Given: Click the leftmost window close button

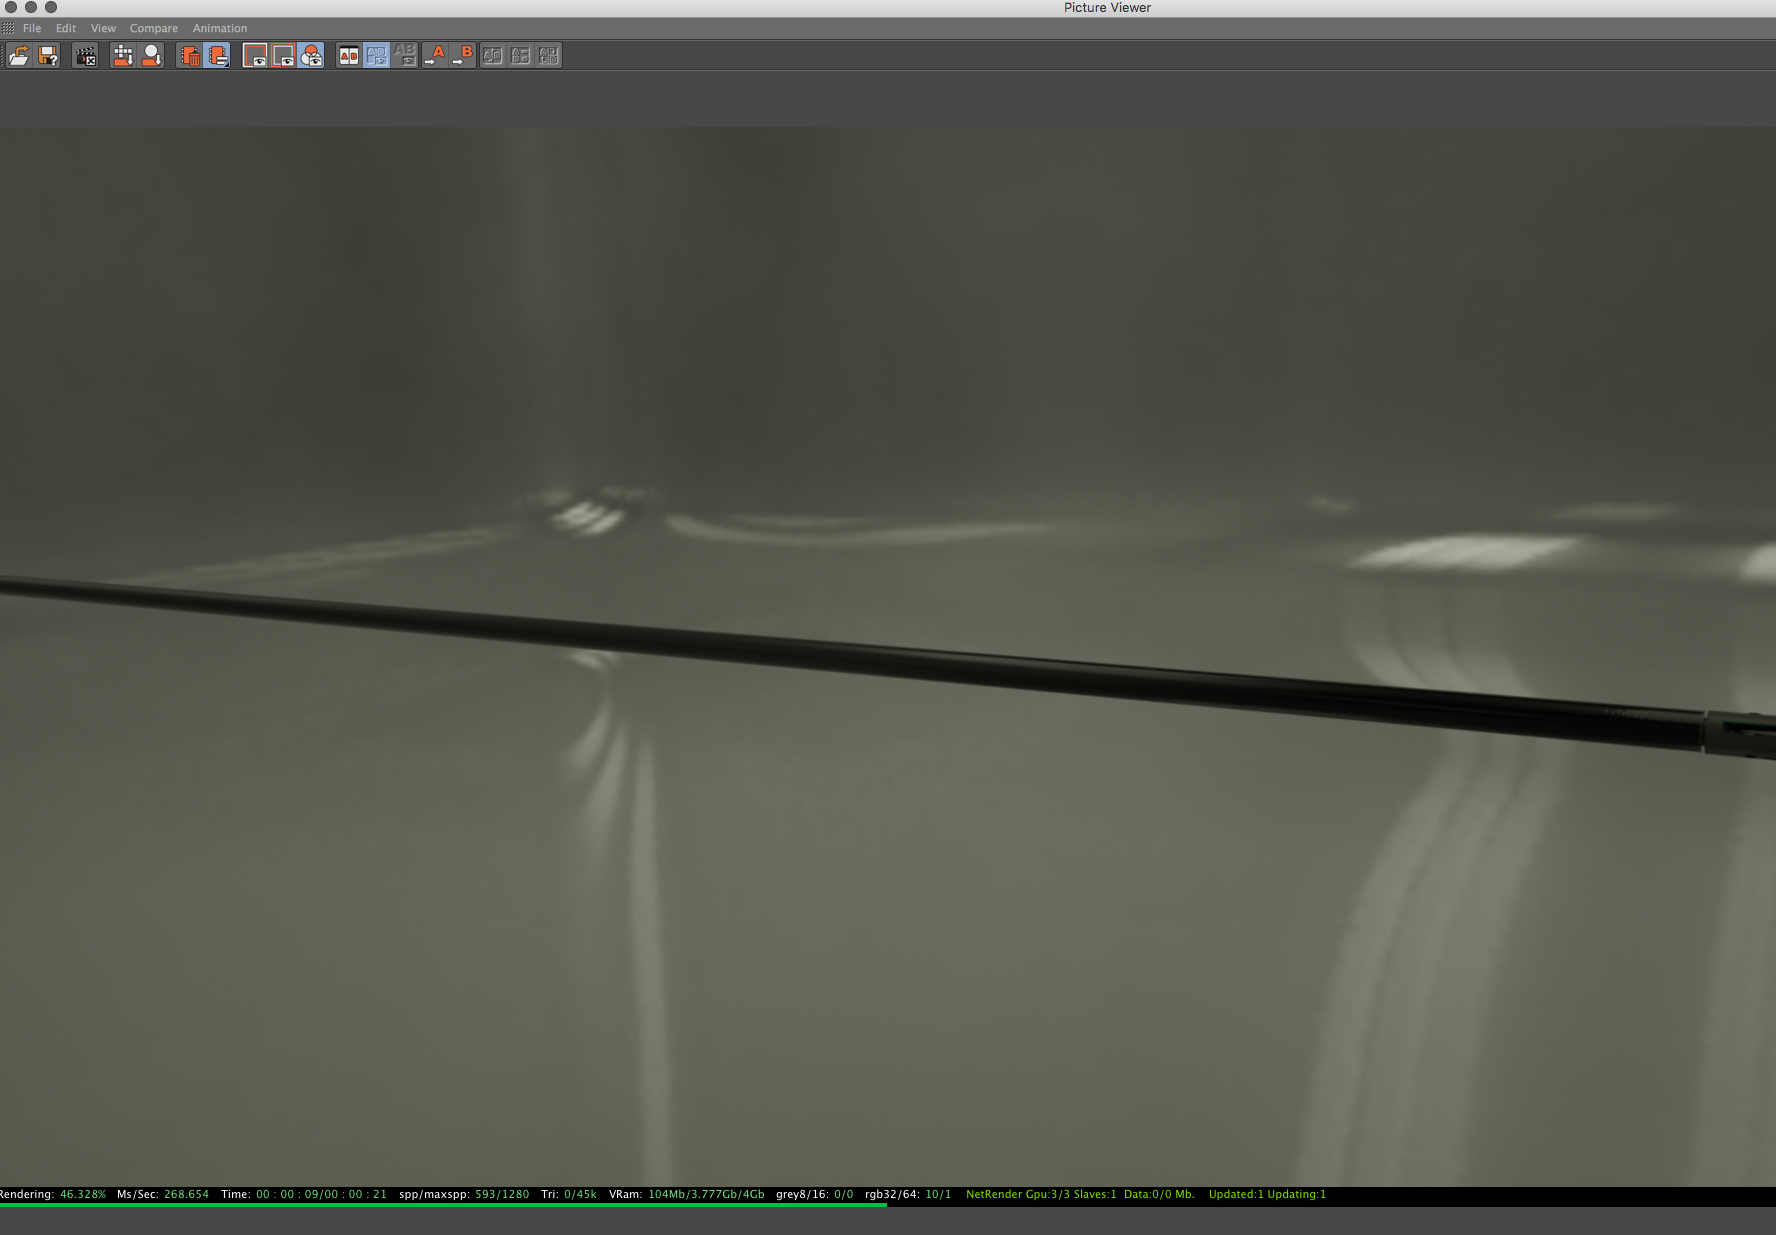Looking at the screenshot, I should pyautogui.click(x=11, y=7).
